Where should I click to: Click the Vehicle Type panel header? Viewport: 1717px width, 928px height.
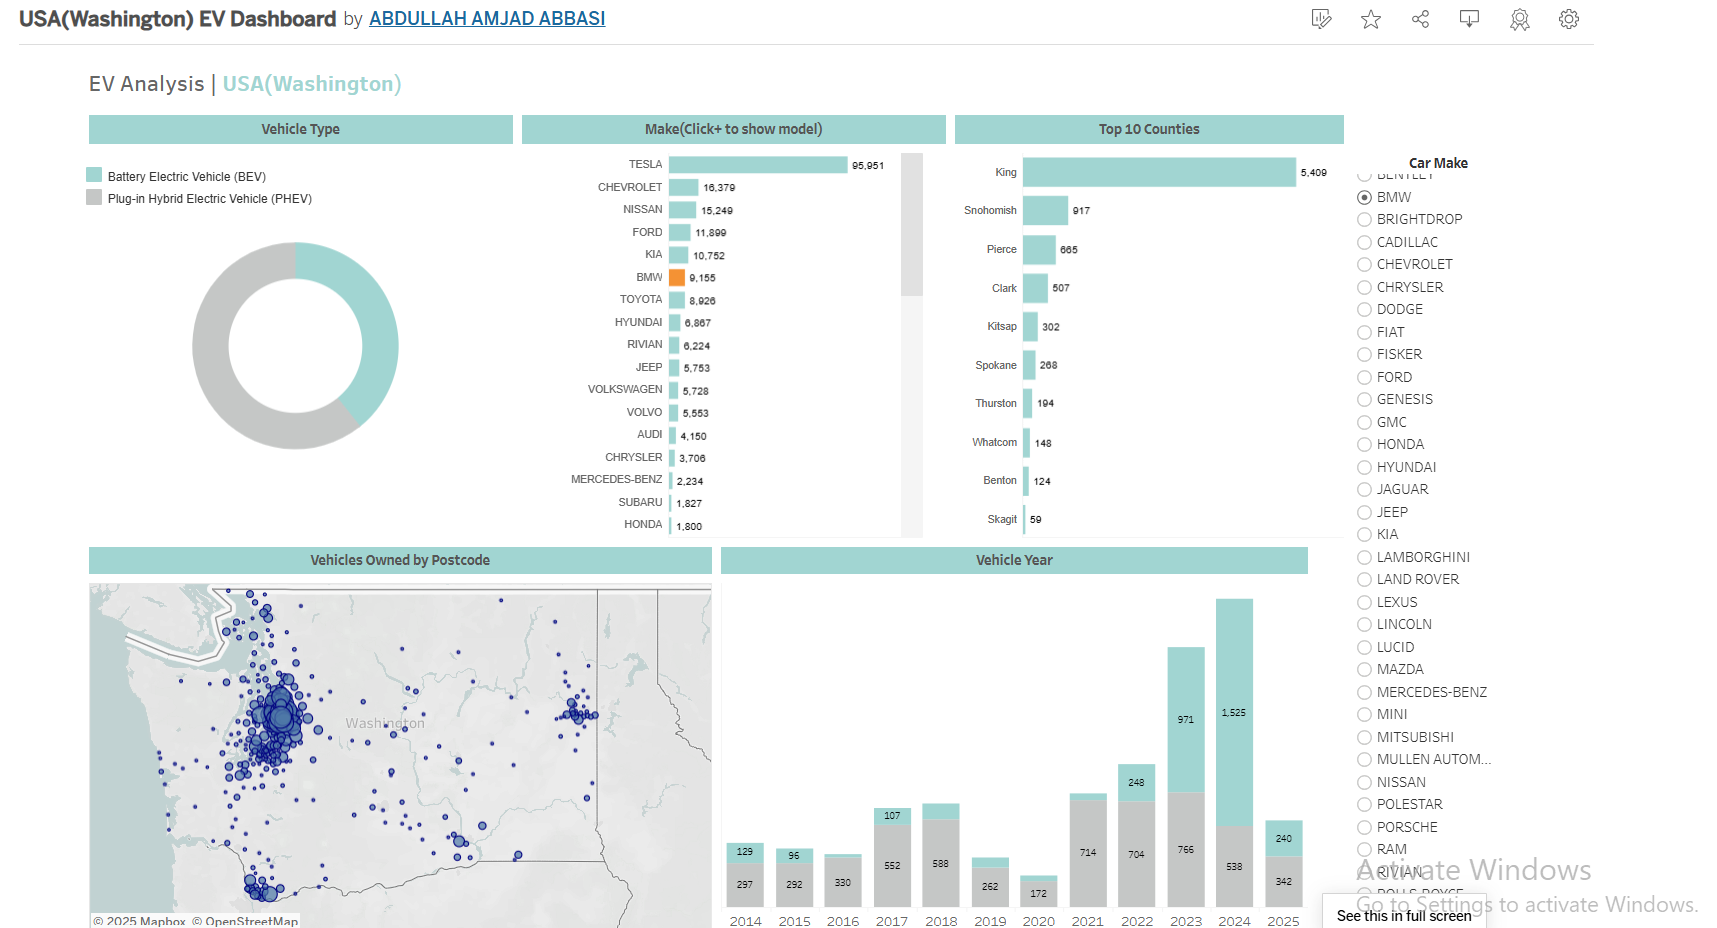point(300,129)
